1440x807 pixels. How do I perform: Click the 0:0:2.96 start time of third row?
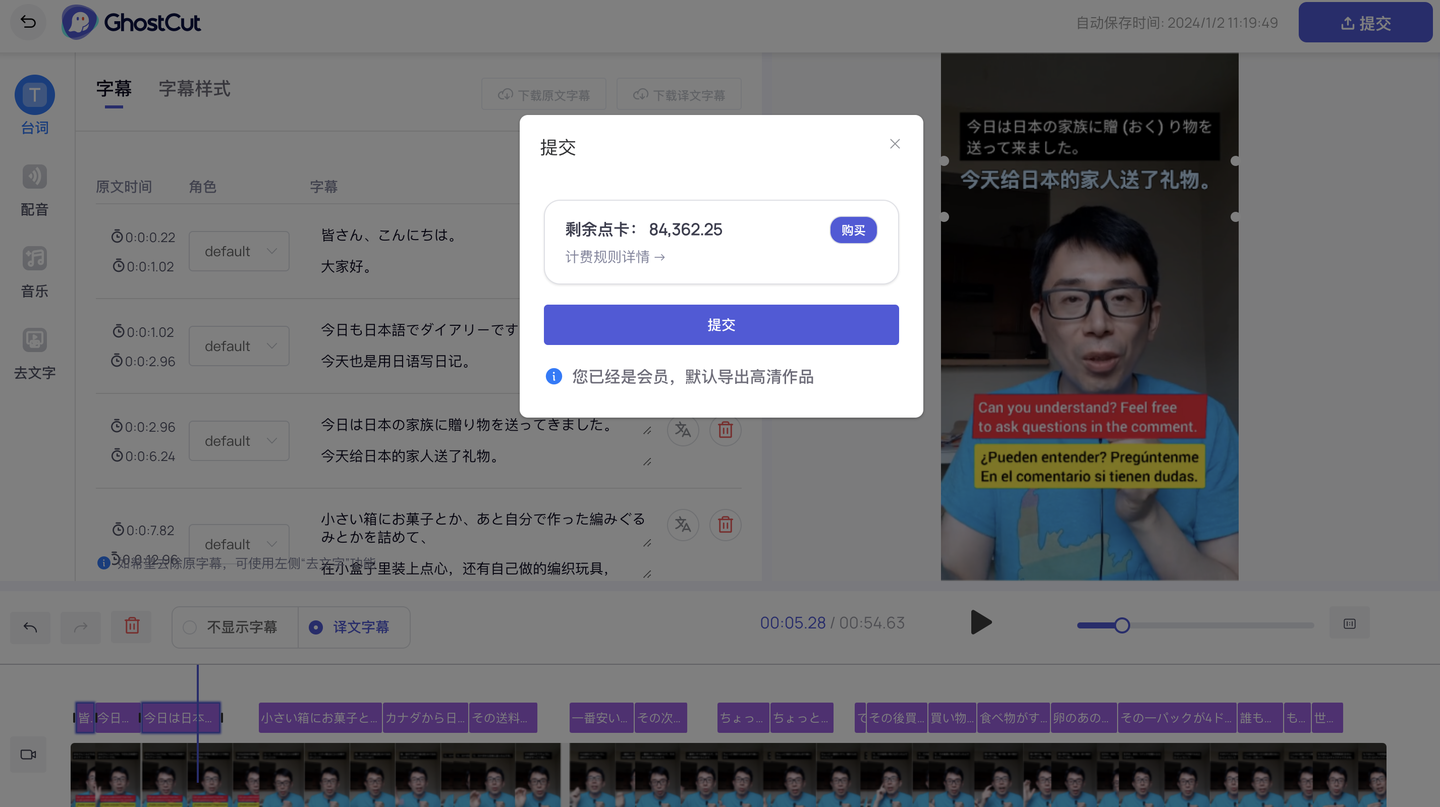point(143,426)
